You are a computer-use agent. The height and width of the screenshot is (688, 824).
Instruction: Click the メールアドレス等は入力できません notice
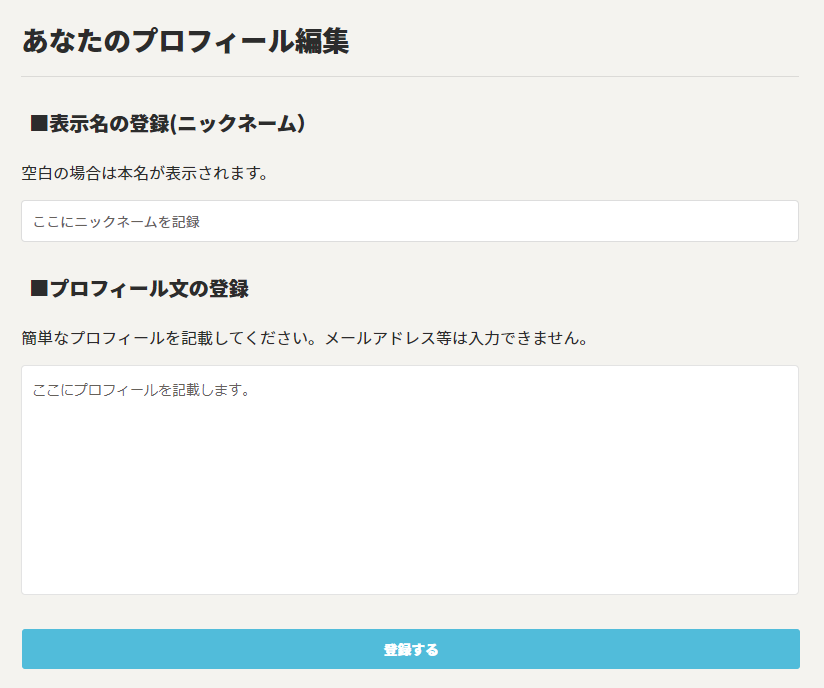(456, 338)
